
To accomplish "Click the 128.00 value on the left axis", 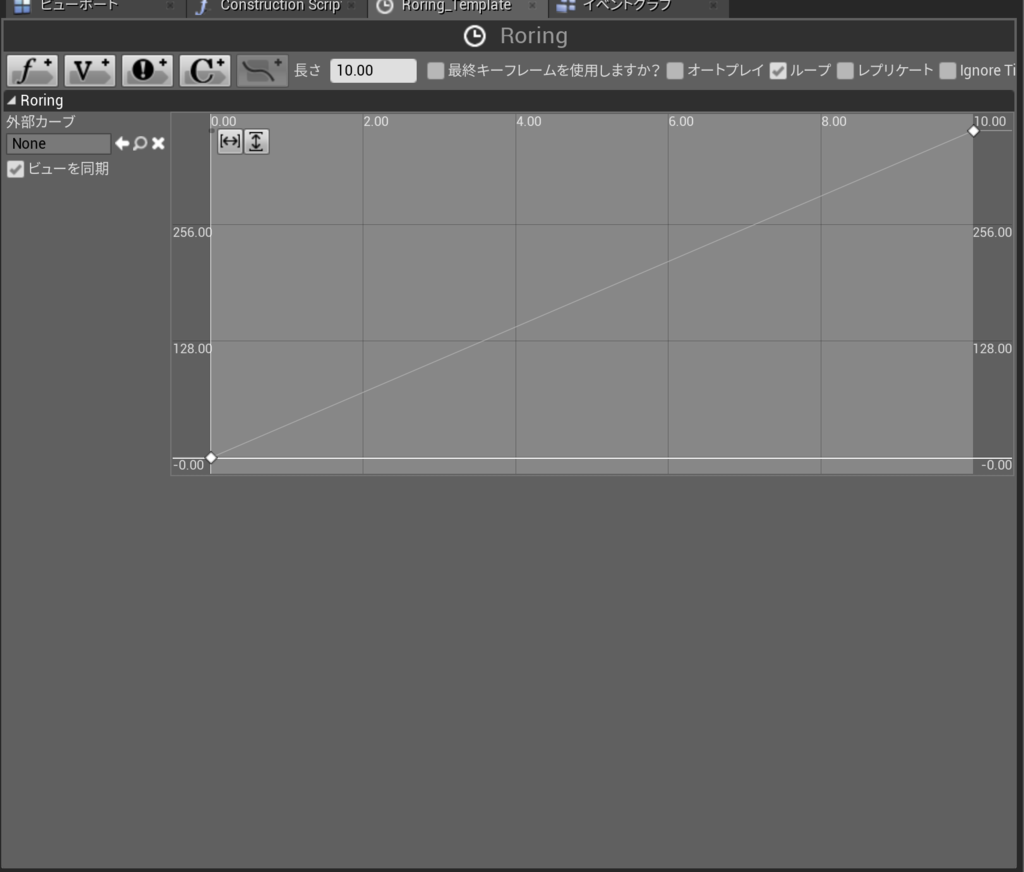I will point(192,348).
